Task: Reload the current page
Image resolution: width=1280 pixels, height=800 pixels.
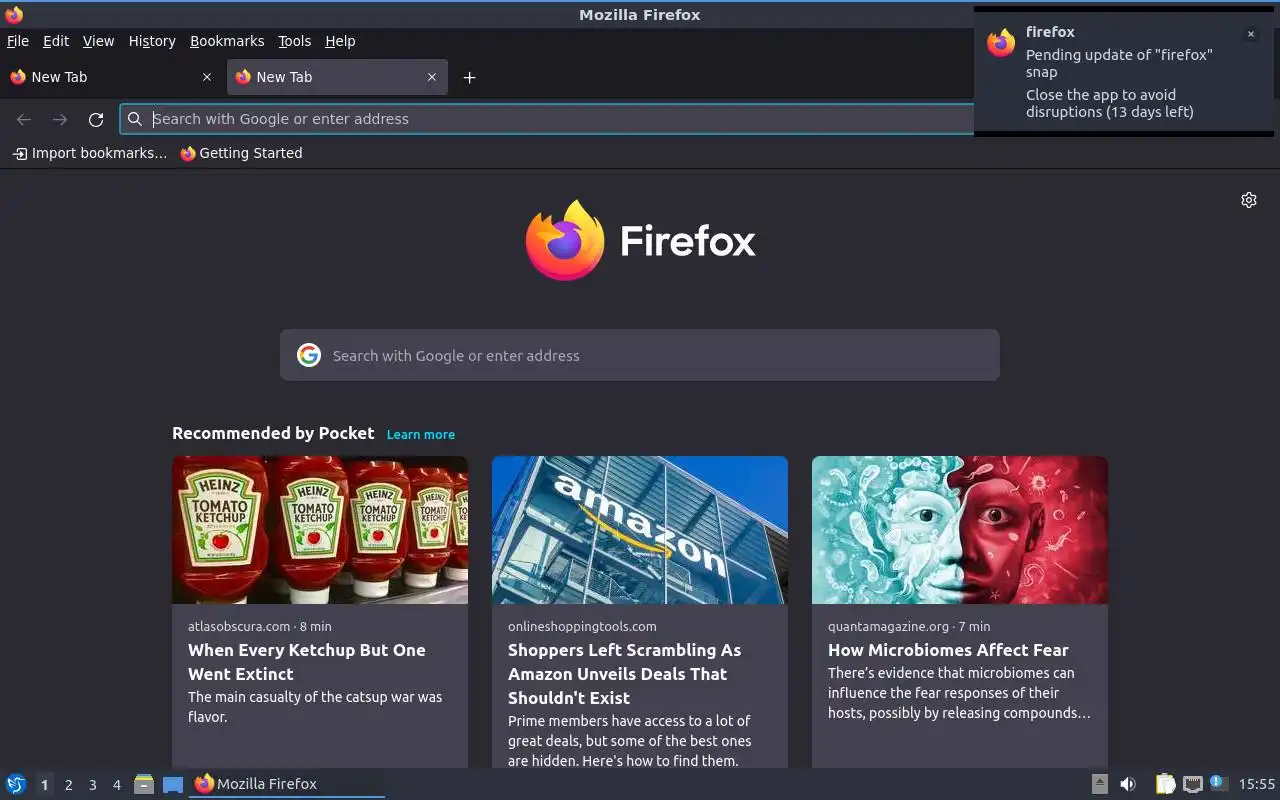Action: pos(96,119)
